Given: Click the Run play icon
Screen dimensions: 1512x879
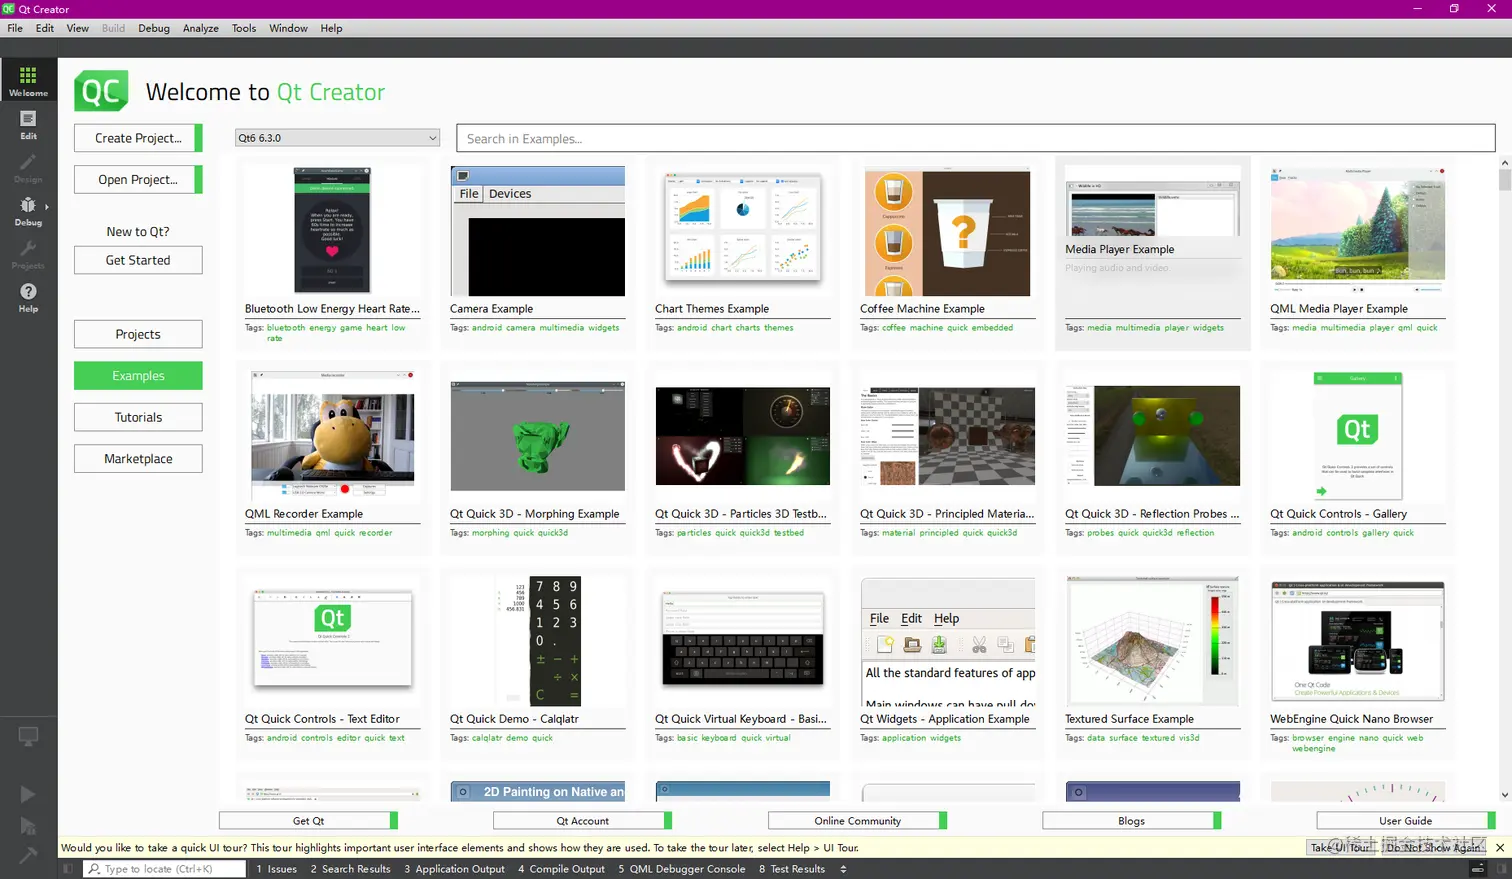Looking at the screenshot, I should [x=28, y=794].
